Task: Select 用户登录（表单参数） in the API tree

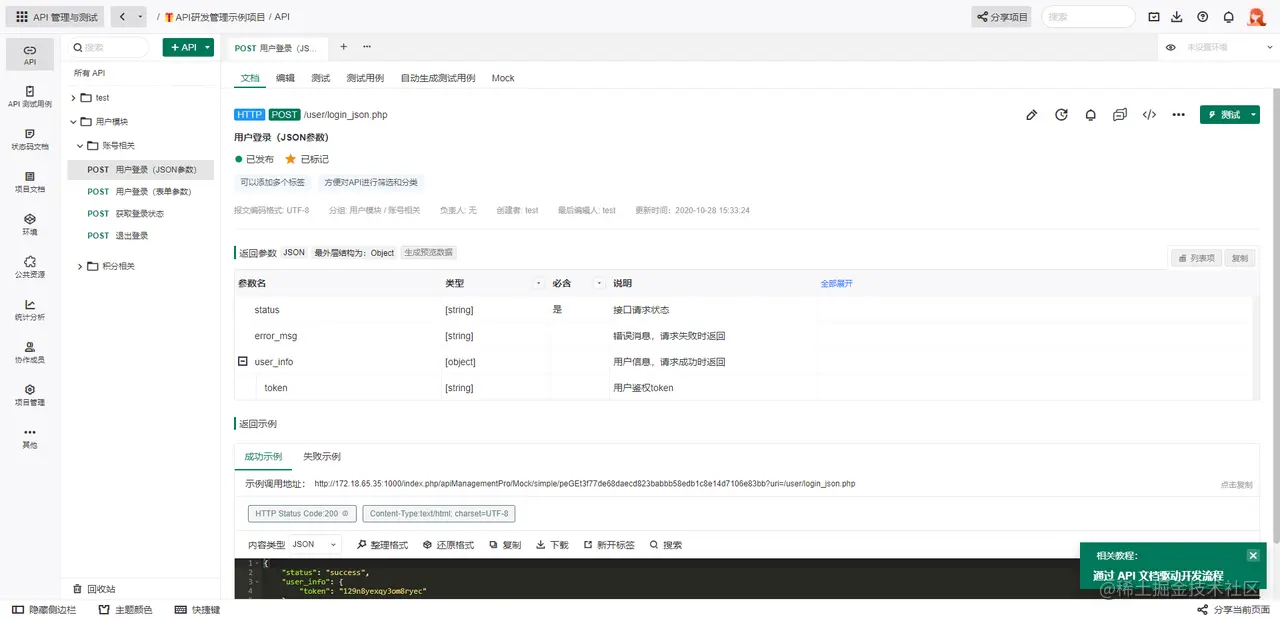Action: [x=139, y=191]
